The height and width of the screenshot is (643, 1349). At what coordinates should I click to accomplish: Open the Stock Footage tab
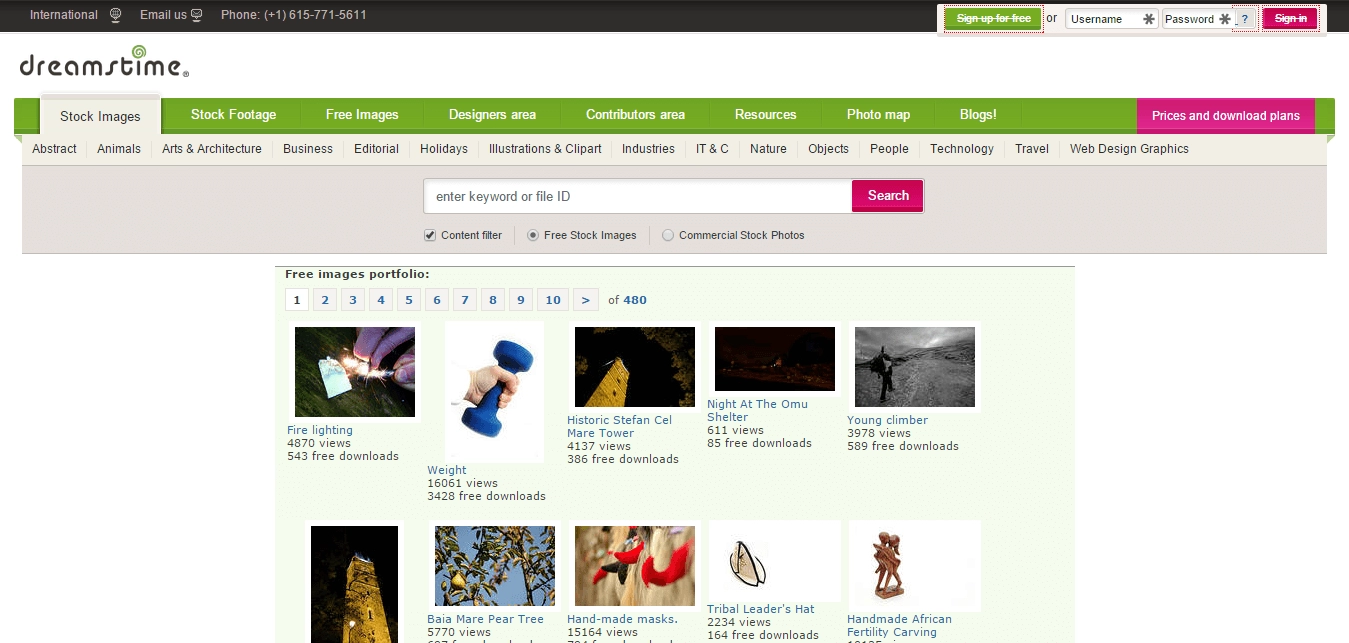pyautogui.click(x=233, y=114)
